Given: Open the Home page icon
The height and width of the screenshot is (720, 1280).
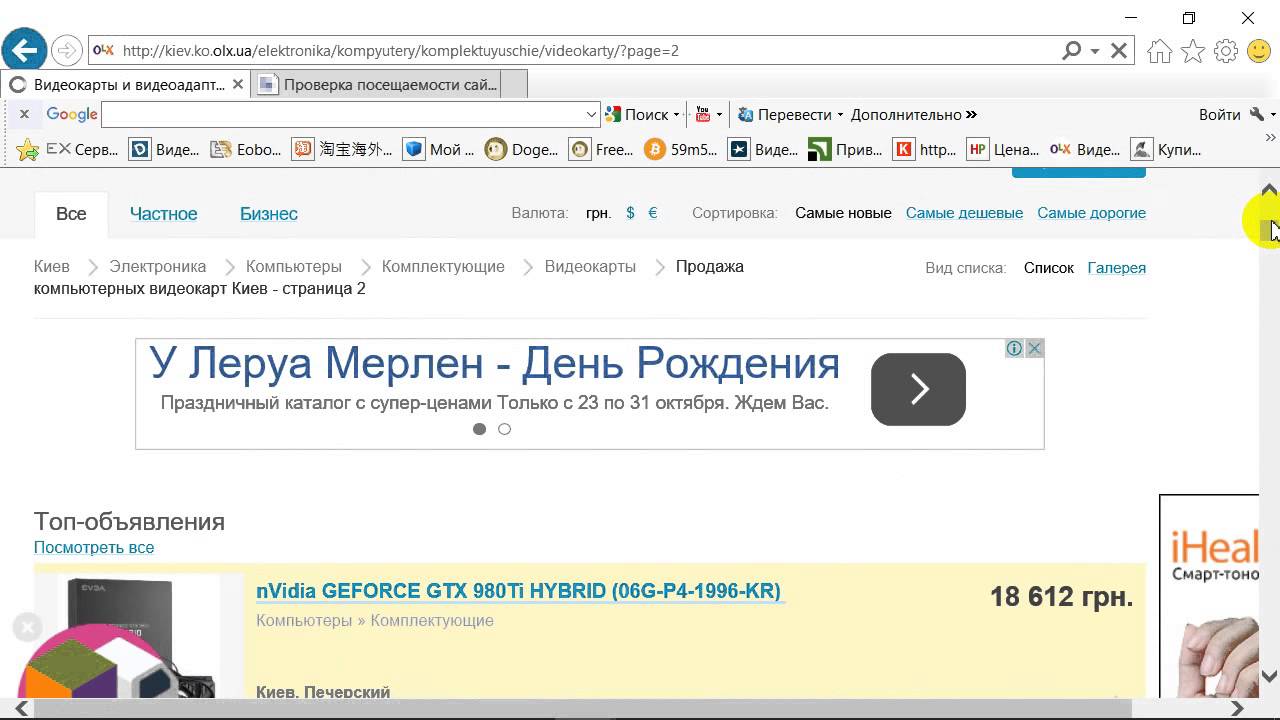Looking at the screenshot, I should (x=1159, y=51).
